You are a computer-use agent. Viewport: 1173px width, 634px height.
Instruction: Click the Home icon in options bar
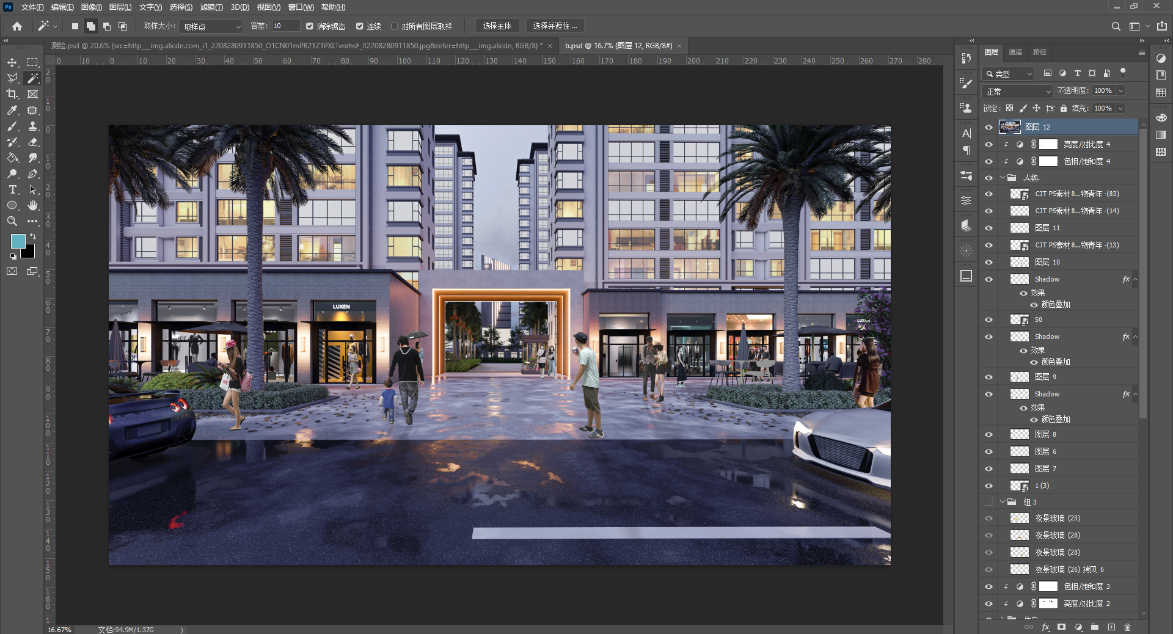click(17, 26)
